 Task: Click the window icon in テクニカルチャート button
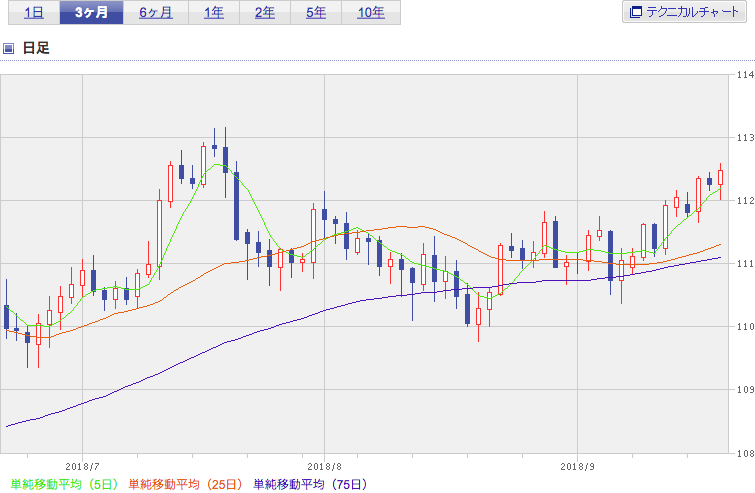pos(636,12)
